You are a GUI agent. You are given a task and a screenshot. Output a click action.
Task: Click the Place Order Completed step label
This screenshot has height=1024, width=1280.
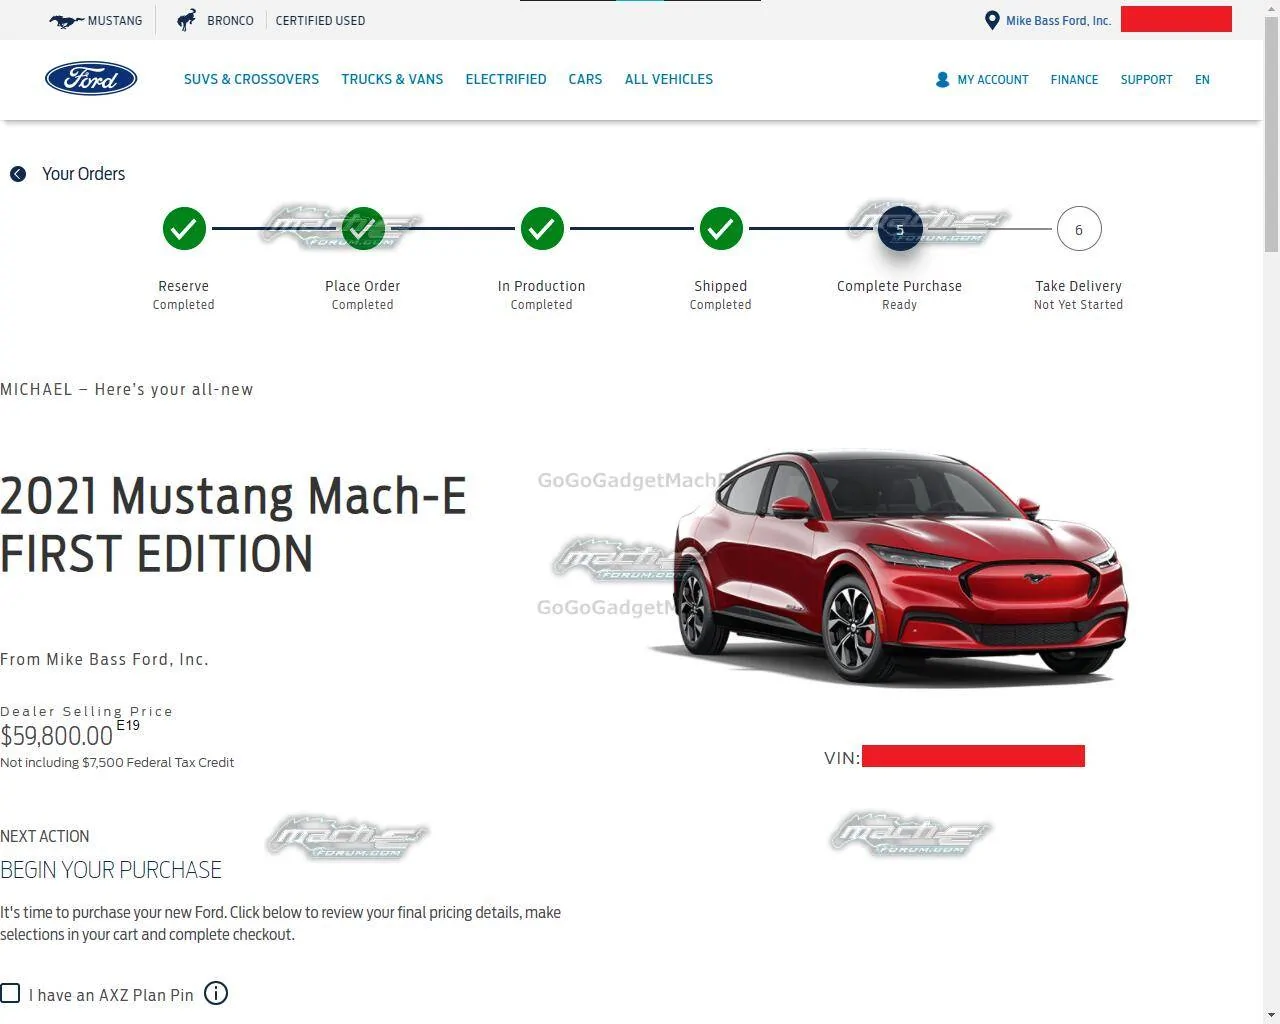pos(362,294)
